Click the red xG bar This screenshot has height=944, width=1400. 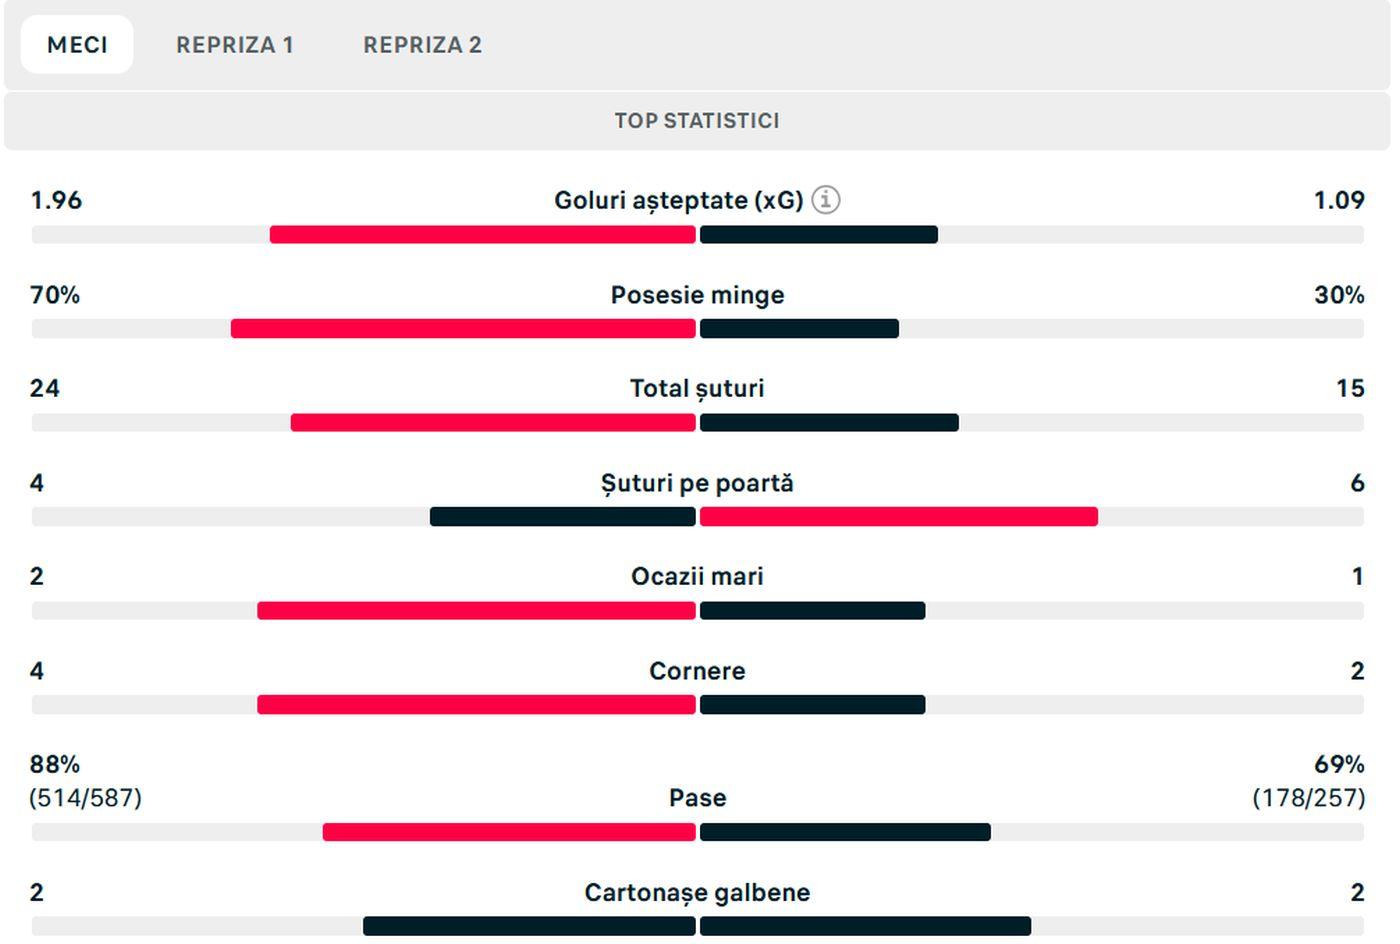pos(482,235)
